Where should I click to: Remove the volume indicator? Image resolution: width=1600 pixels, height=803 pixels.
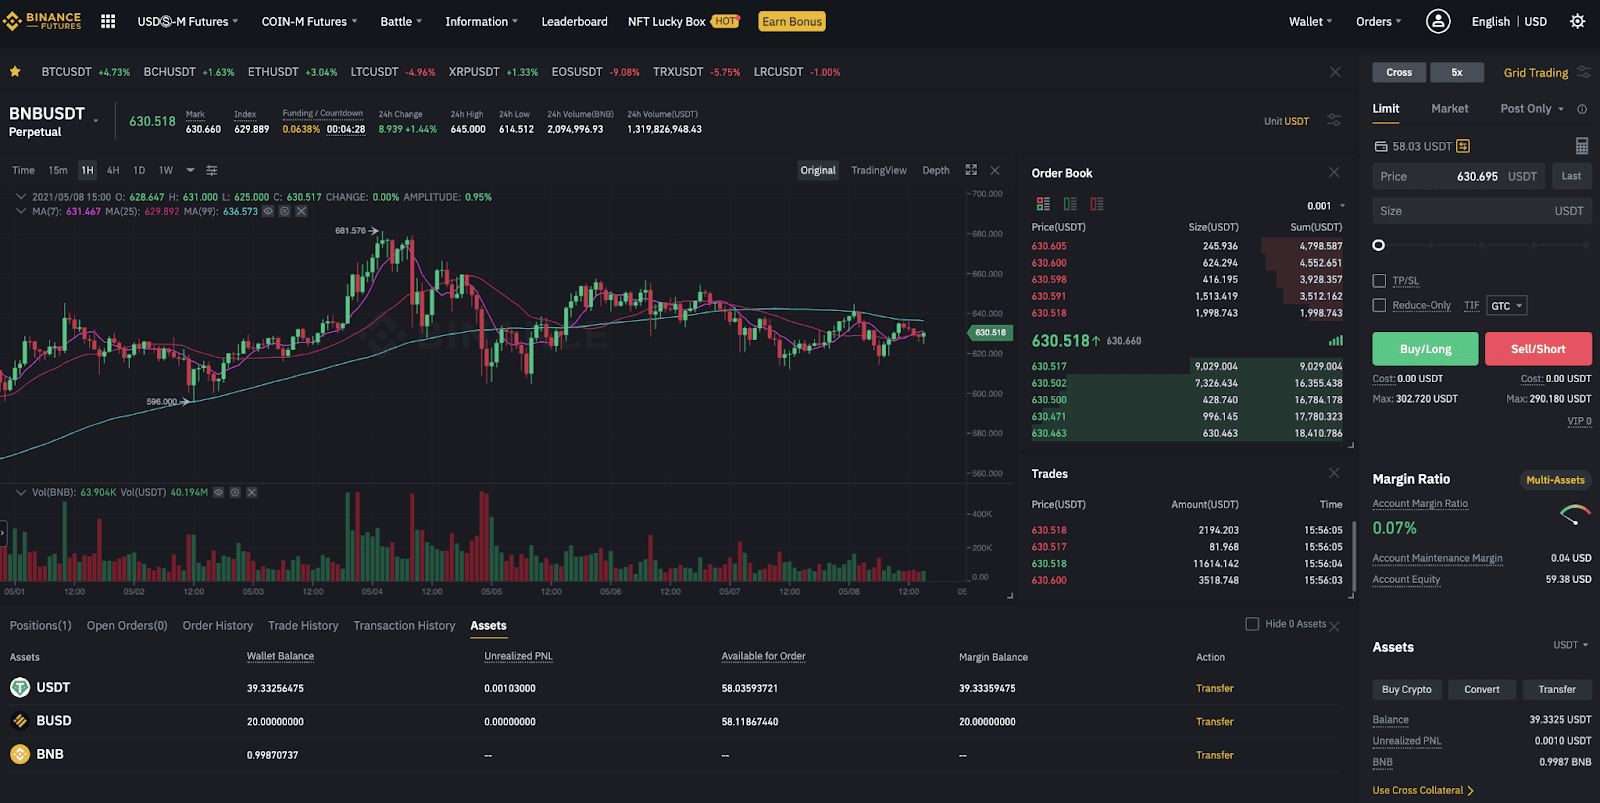252,492
